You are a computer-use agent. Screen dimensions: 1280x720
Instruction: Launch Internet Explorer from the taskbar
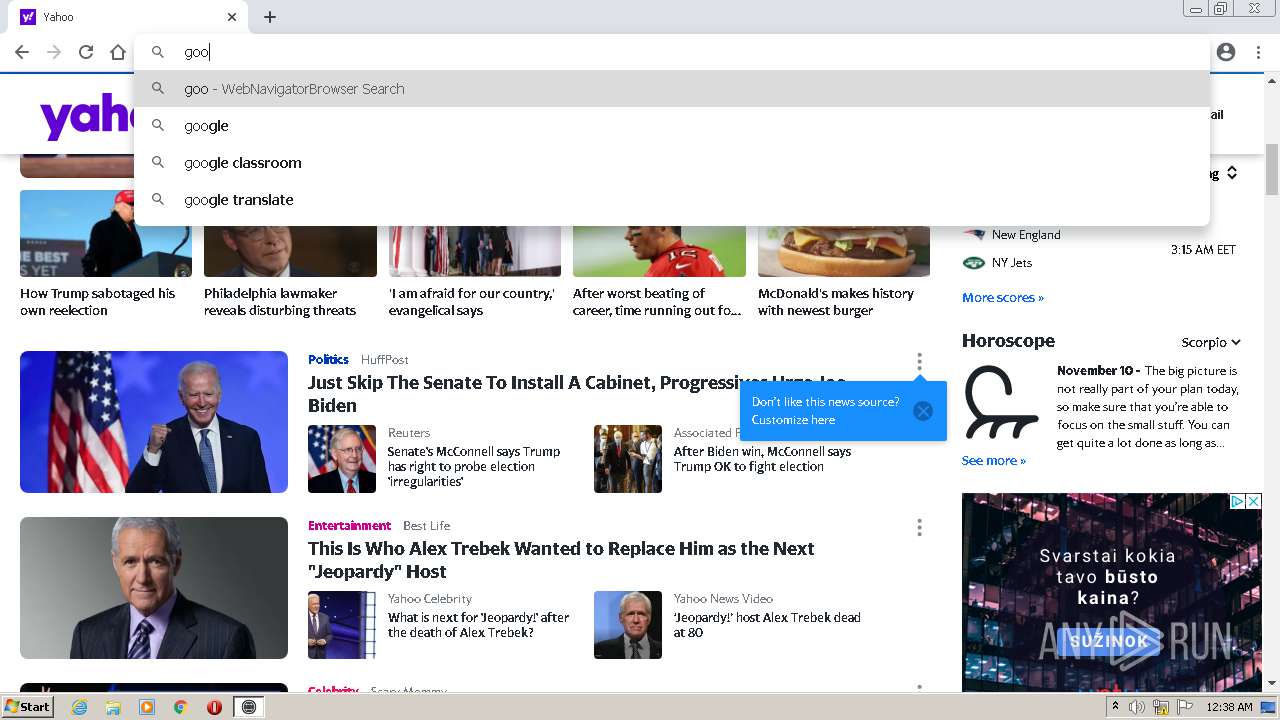(79, 707)
